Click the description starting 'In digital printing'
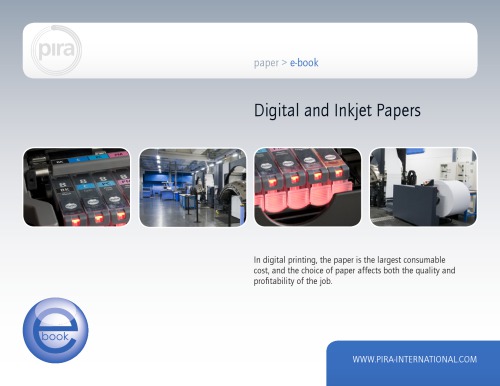The image size is (500, 386). pyautogui.click(x=354, y=270)
